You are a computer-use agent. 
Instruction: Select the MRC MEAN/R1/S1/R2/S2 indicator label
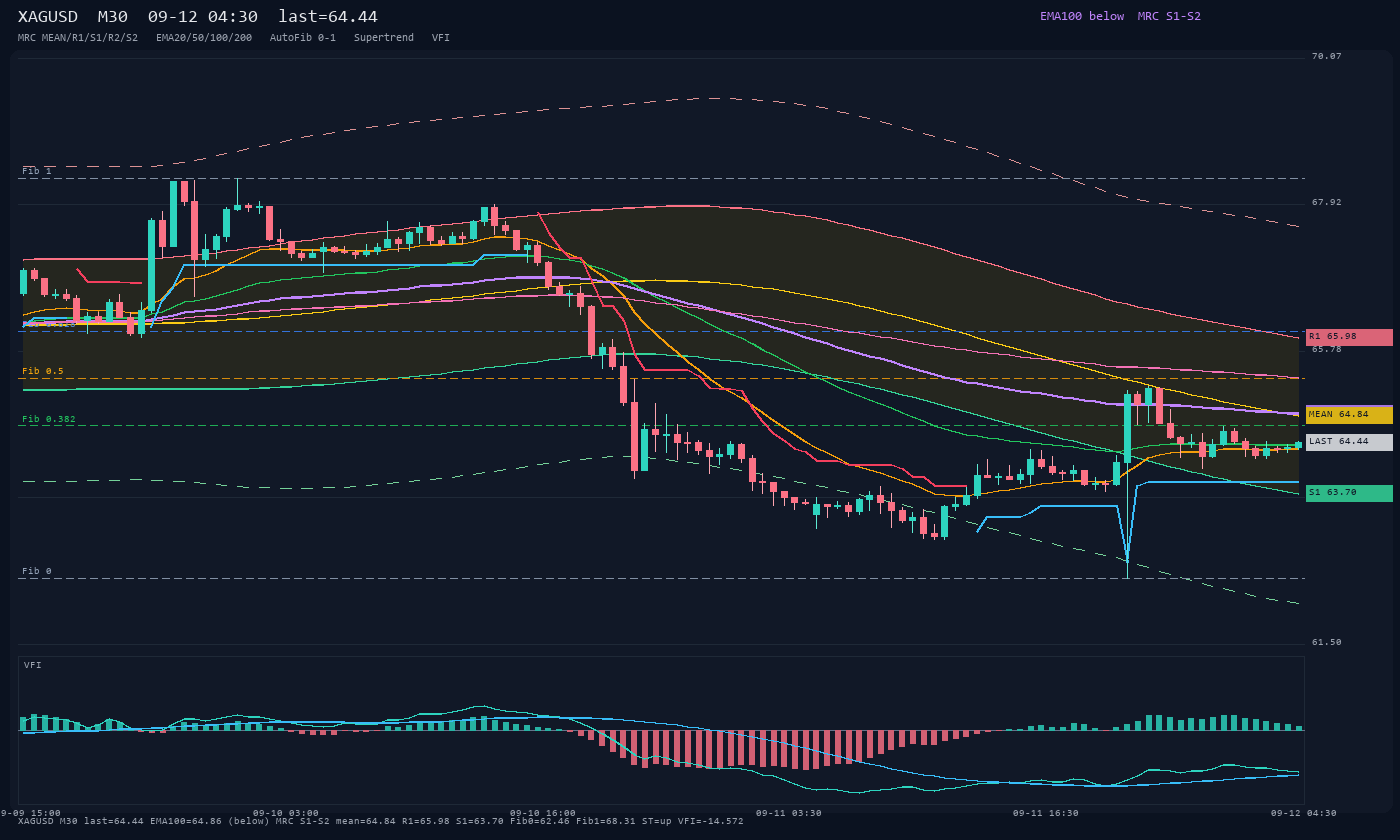(78, 38)
